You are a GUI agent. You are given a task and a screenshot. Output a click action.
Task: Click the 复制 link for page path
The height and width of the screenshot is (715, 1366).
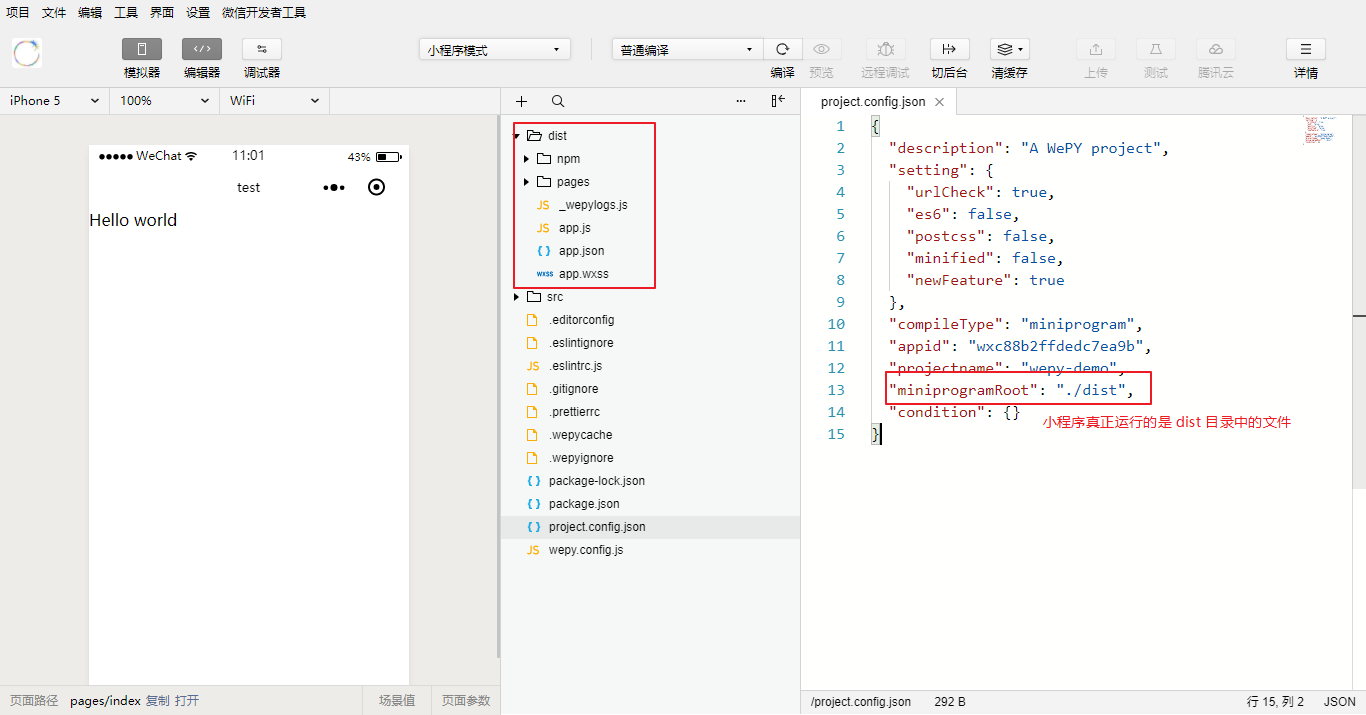[x=157, y=701]
